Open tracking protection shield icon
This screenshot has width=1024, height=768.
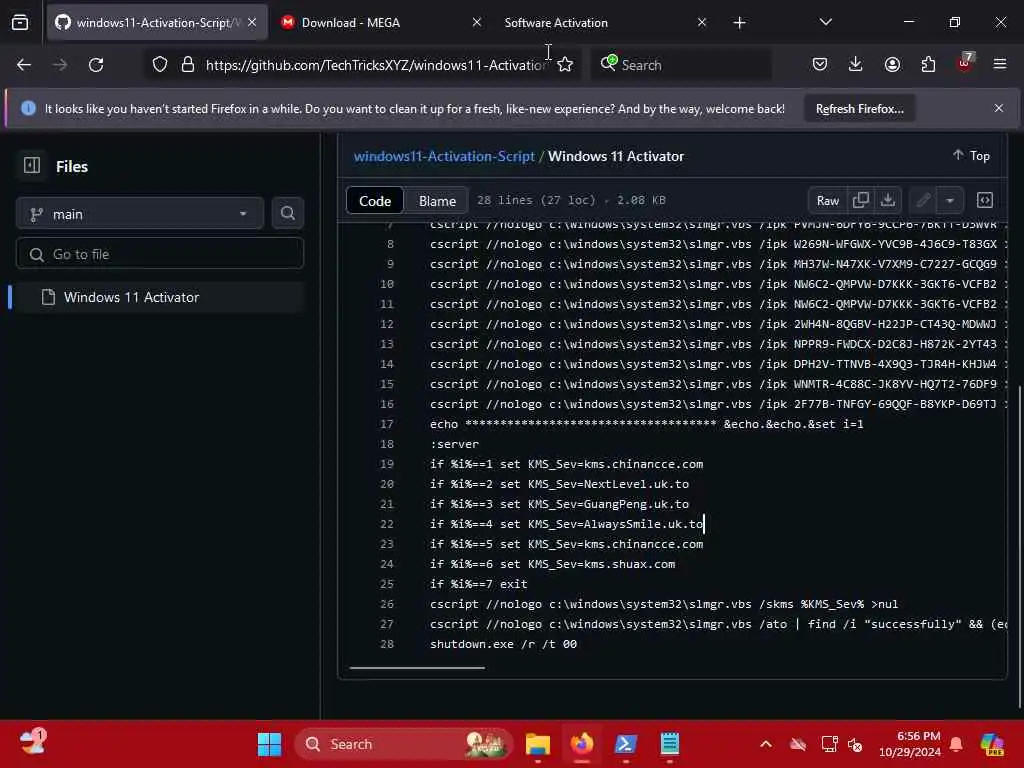(160, 65)
